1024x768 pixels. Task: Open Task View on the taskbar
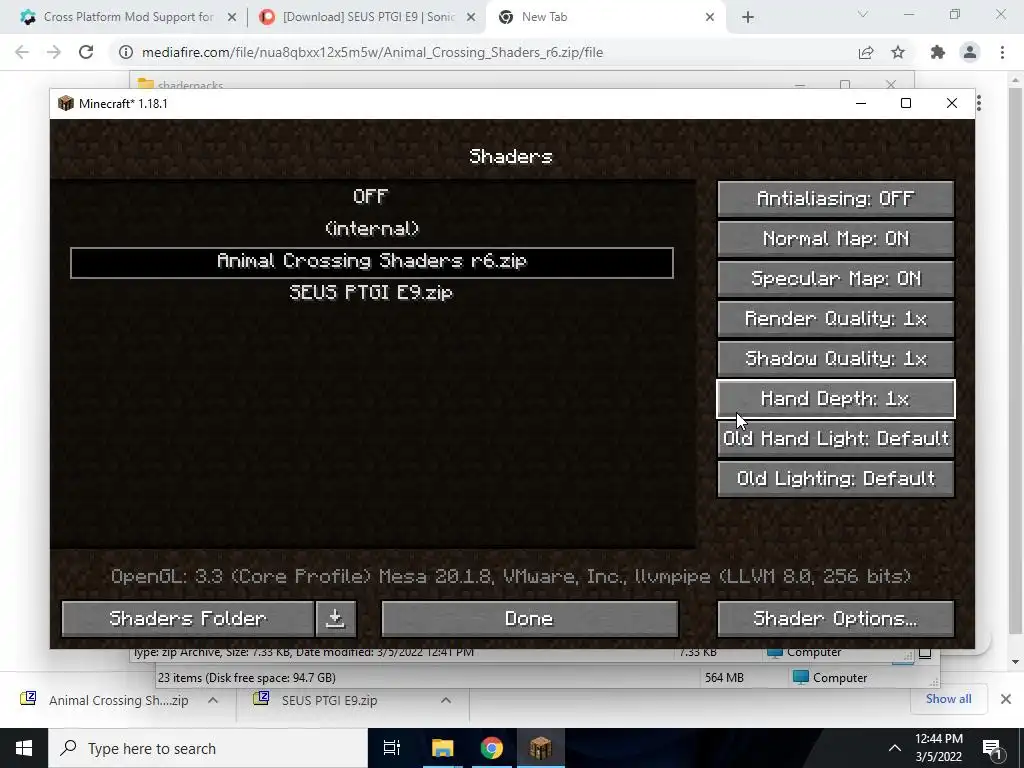pos(392,748)
